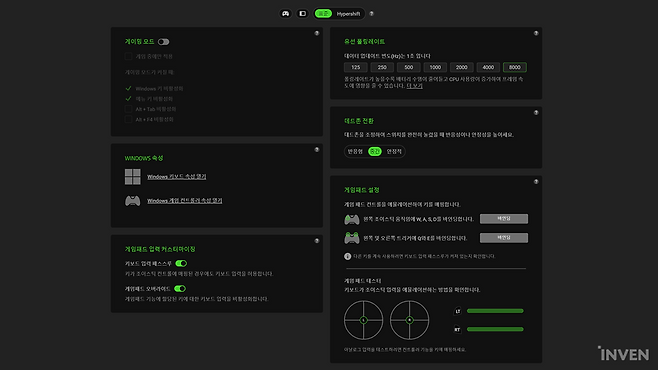
Task: Open the Windows game controller properties link
Action: coord(185,201)
